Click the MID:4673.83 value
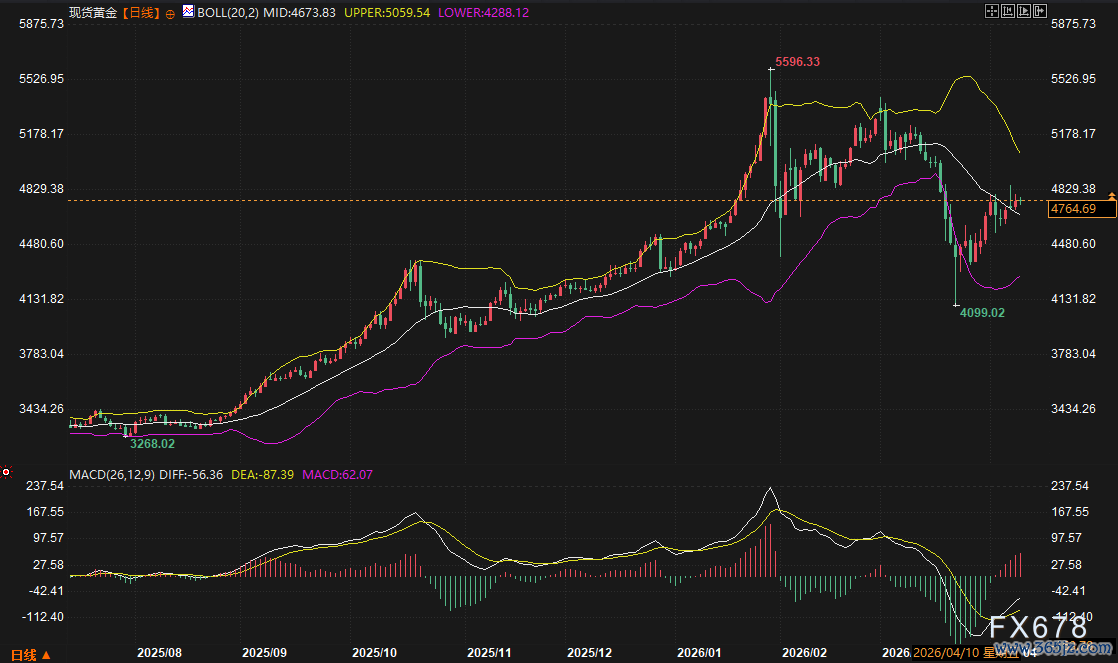Viewport: 1118px width, 663px height. click(299, 12)
